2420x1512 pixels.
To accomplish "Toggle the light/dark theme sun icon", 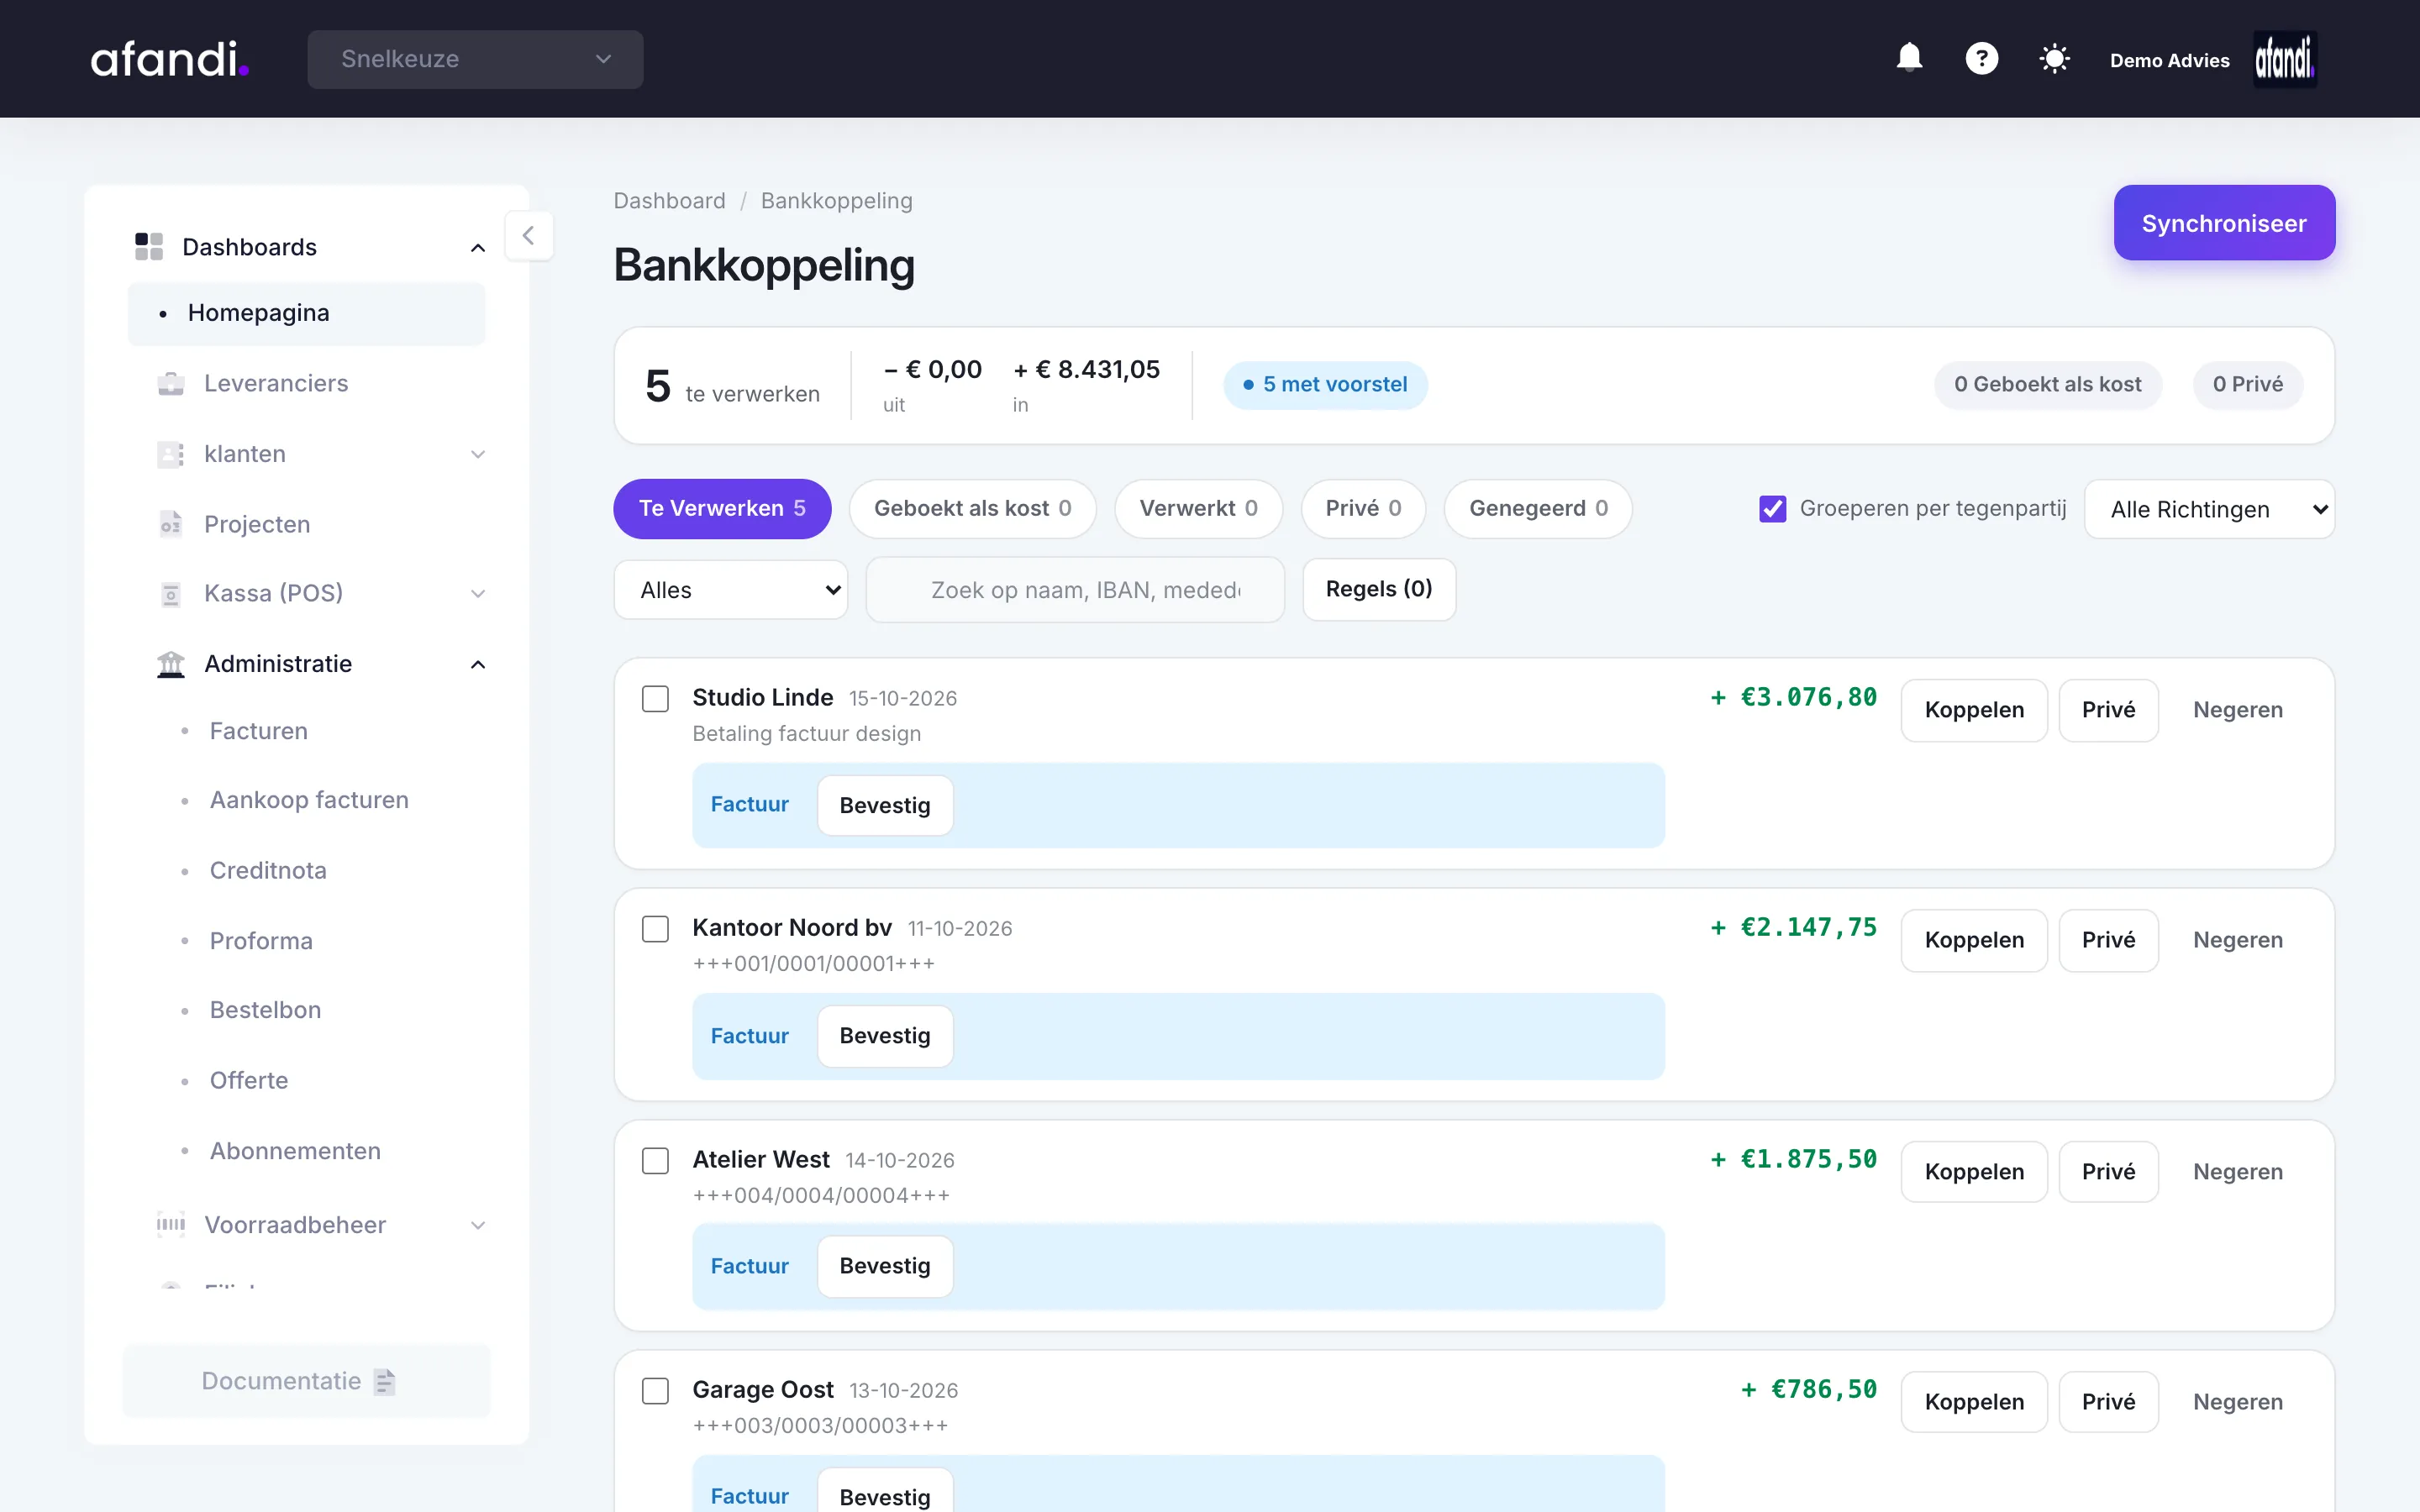I will [x=2054, y=59].
